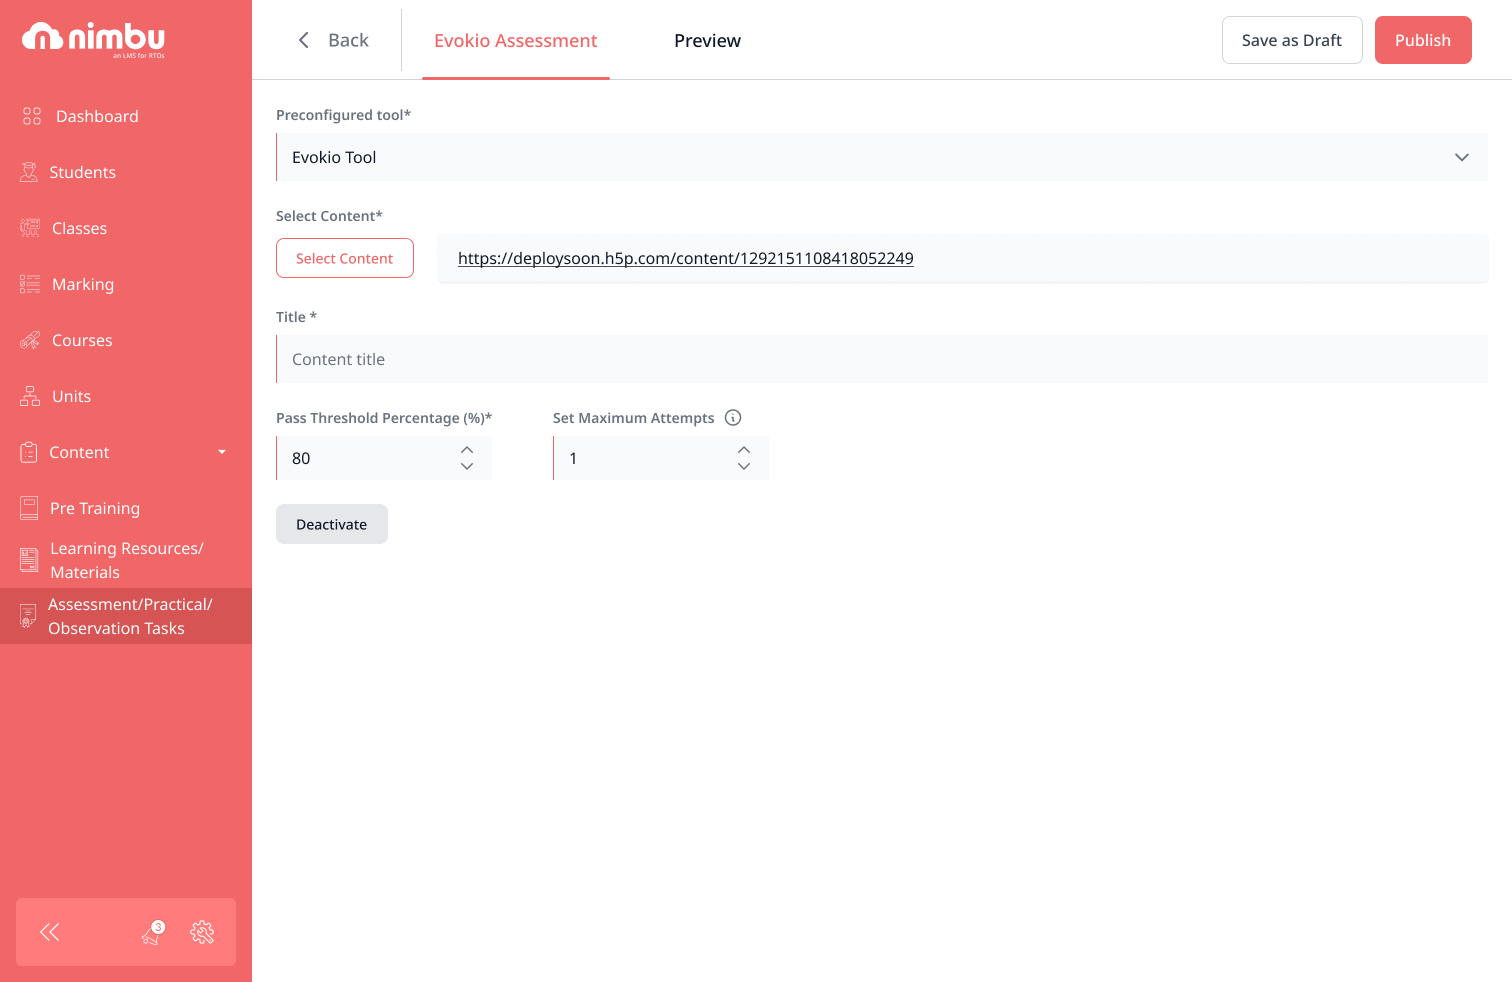The image size is (1512, 982).
Task: Open Courses menu item
Action: [x=82, y=340]
